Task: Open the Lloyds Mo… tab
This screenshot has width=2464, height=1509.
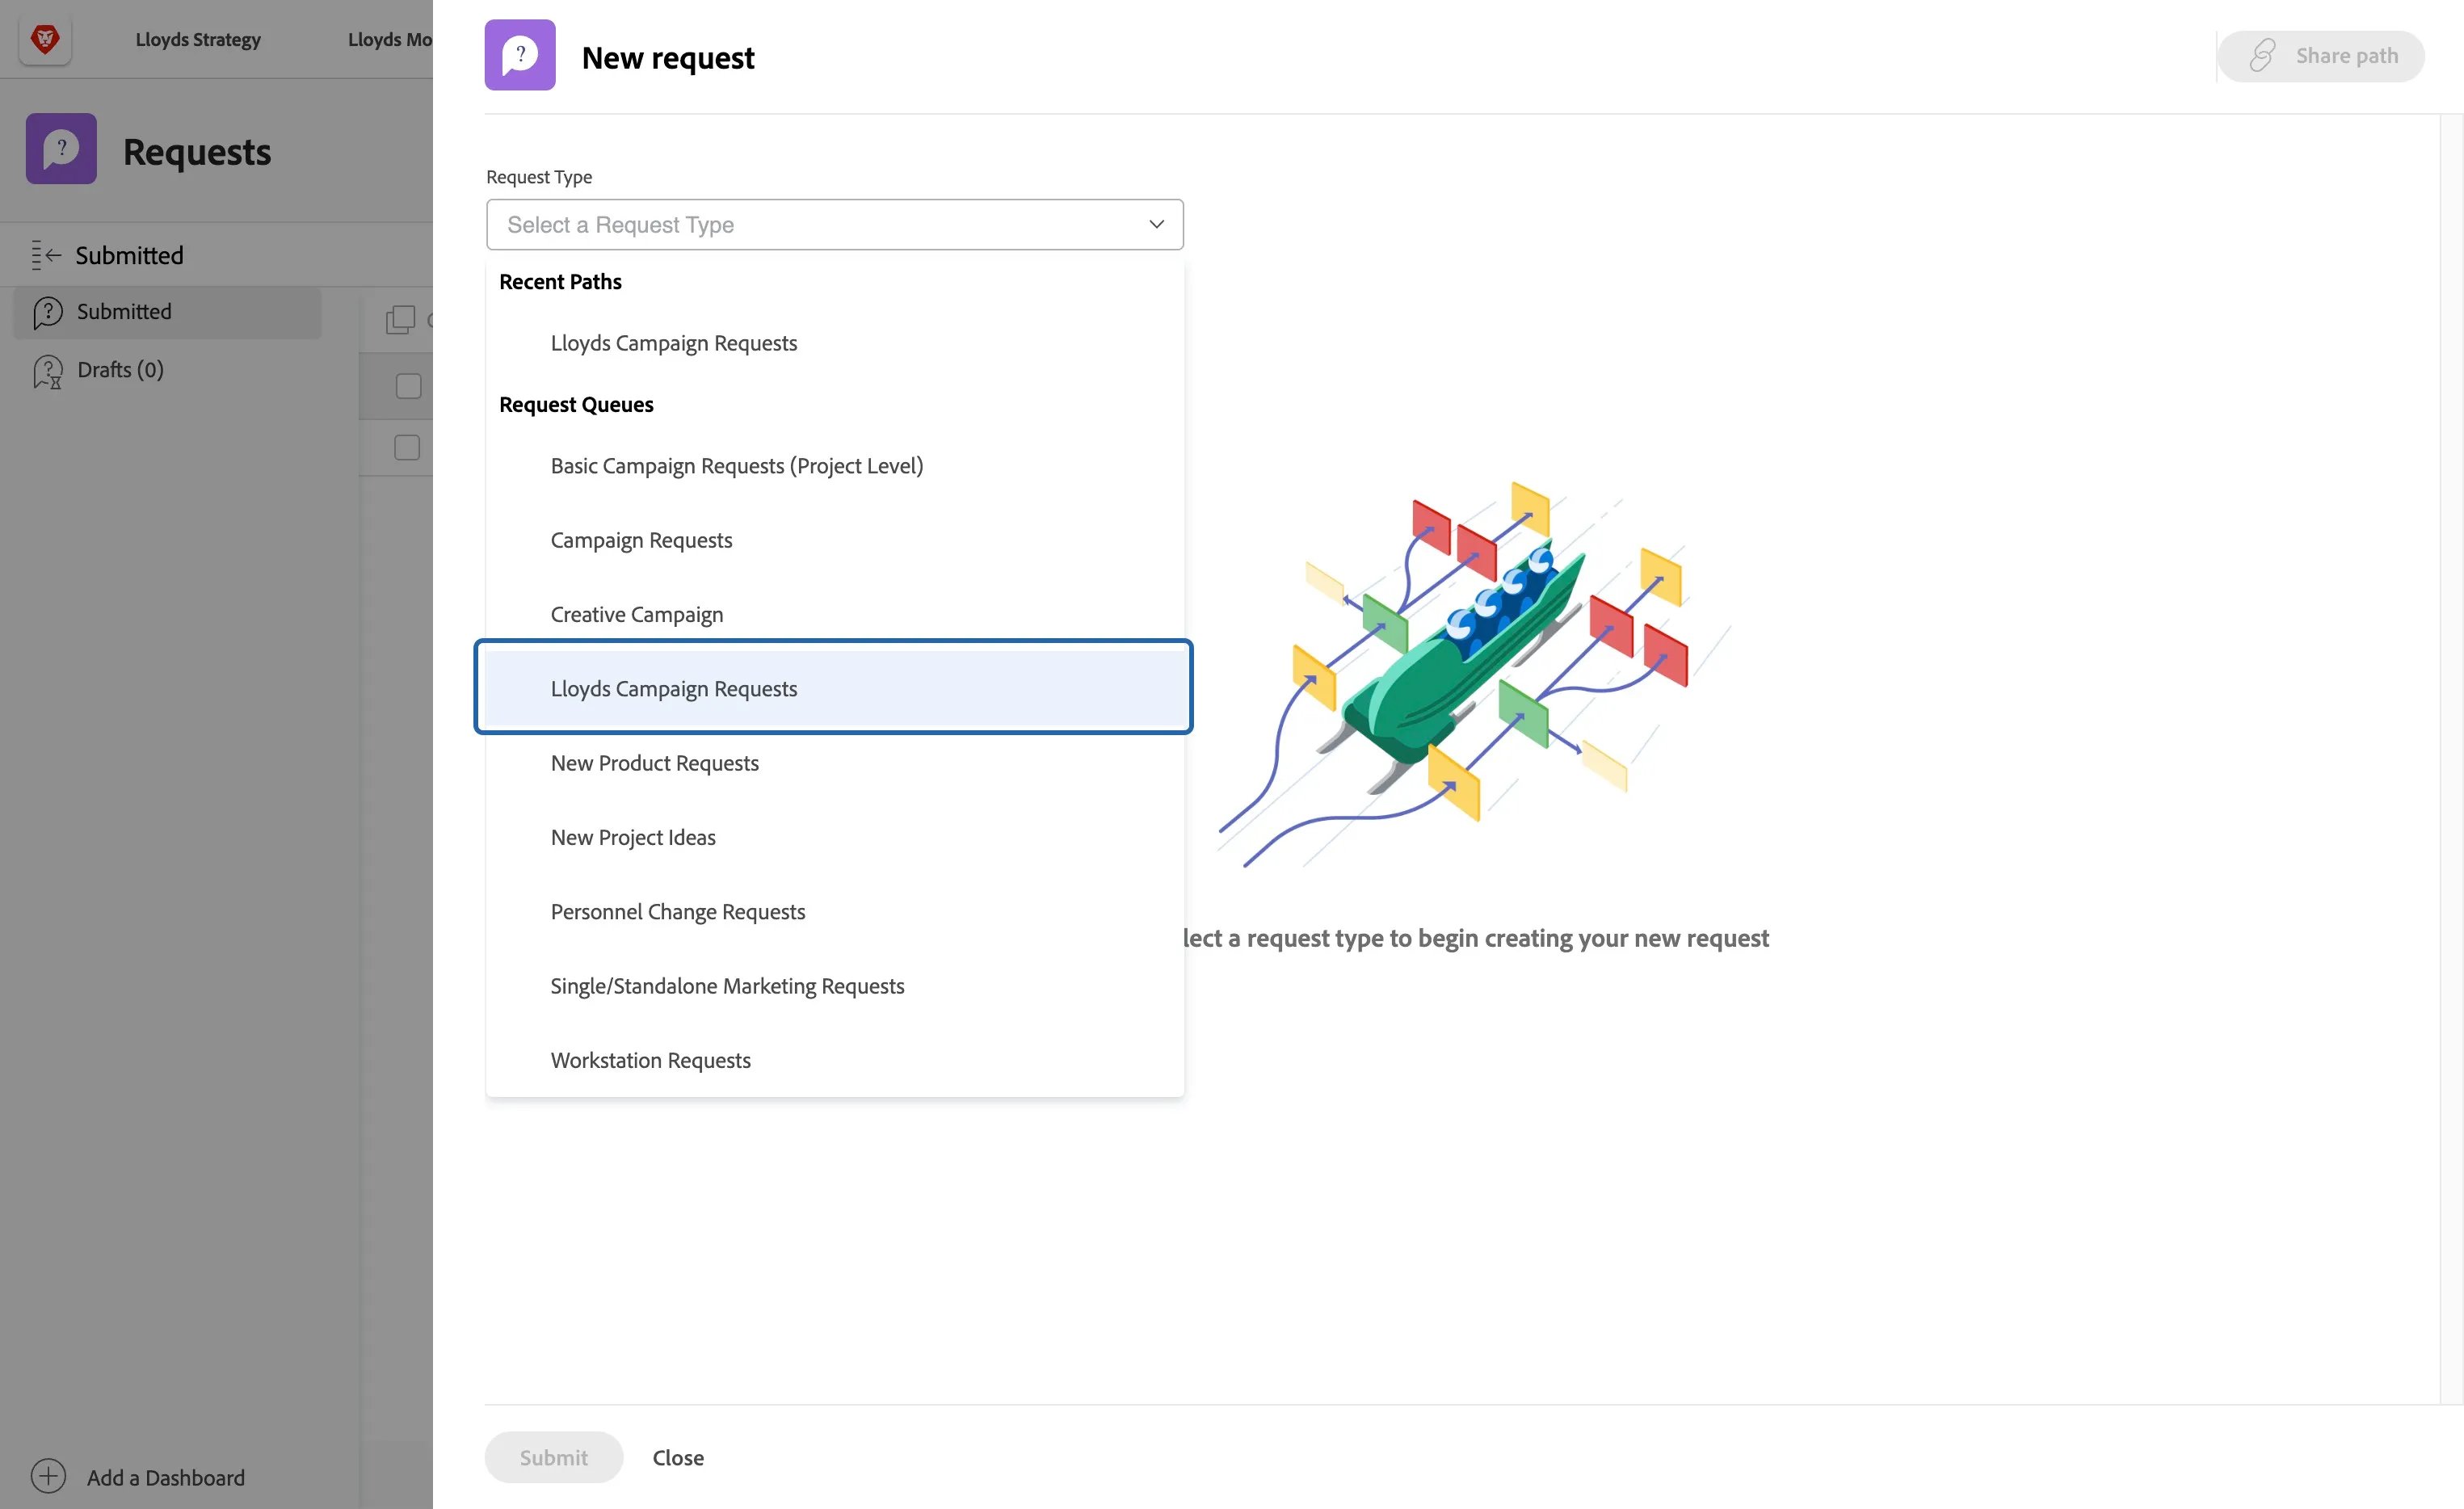Action: pos(390,39)
